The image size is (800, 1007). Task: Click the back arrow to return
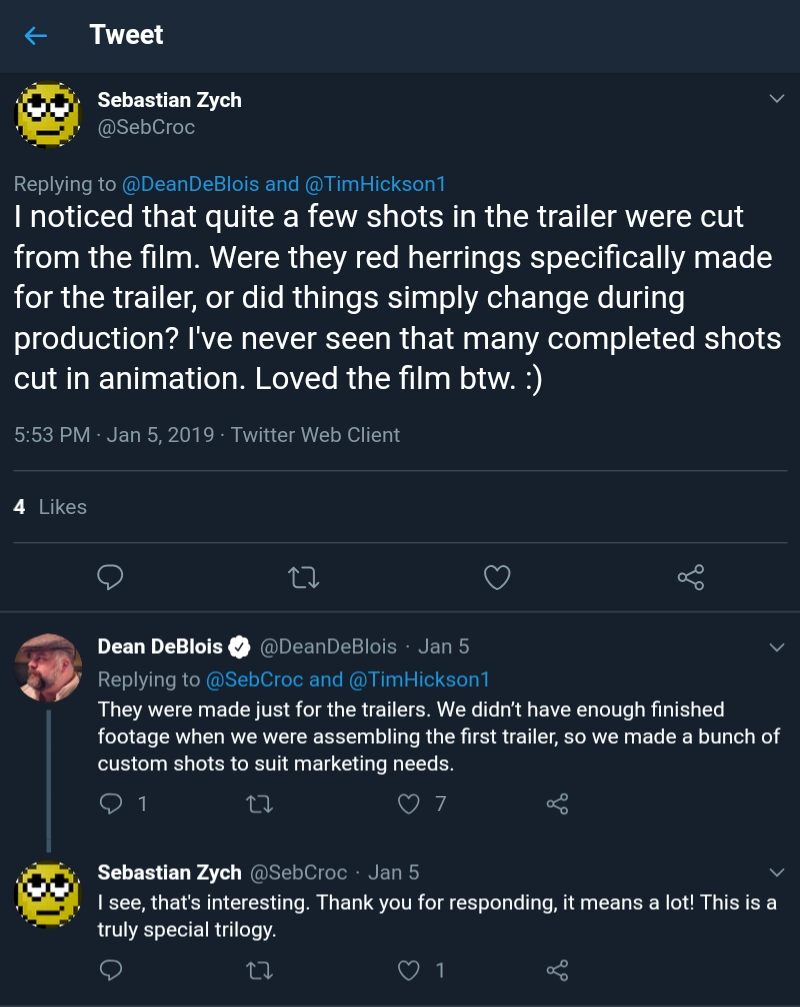coord(35,35)
